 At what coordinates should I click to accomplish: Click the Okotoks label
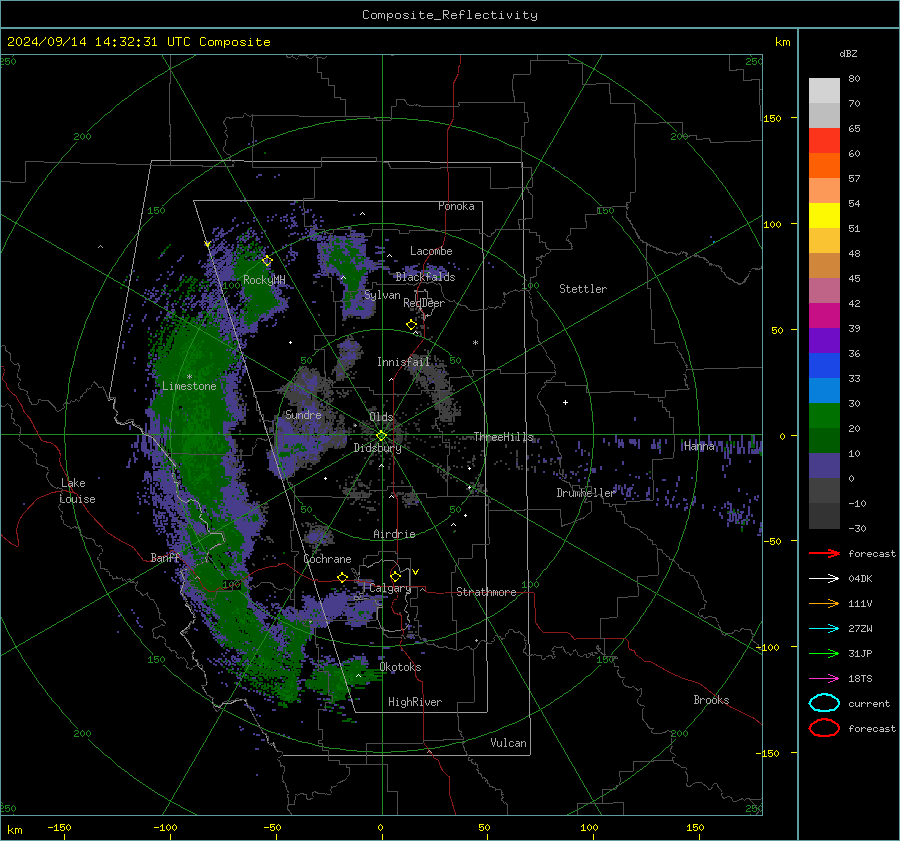tap(400, 667)
